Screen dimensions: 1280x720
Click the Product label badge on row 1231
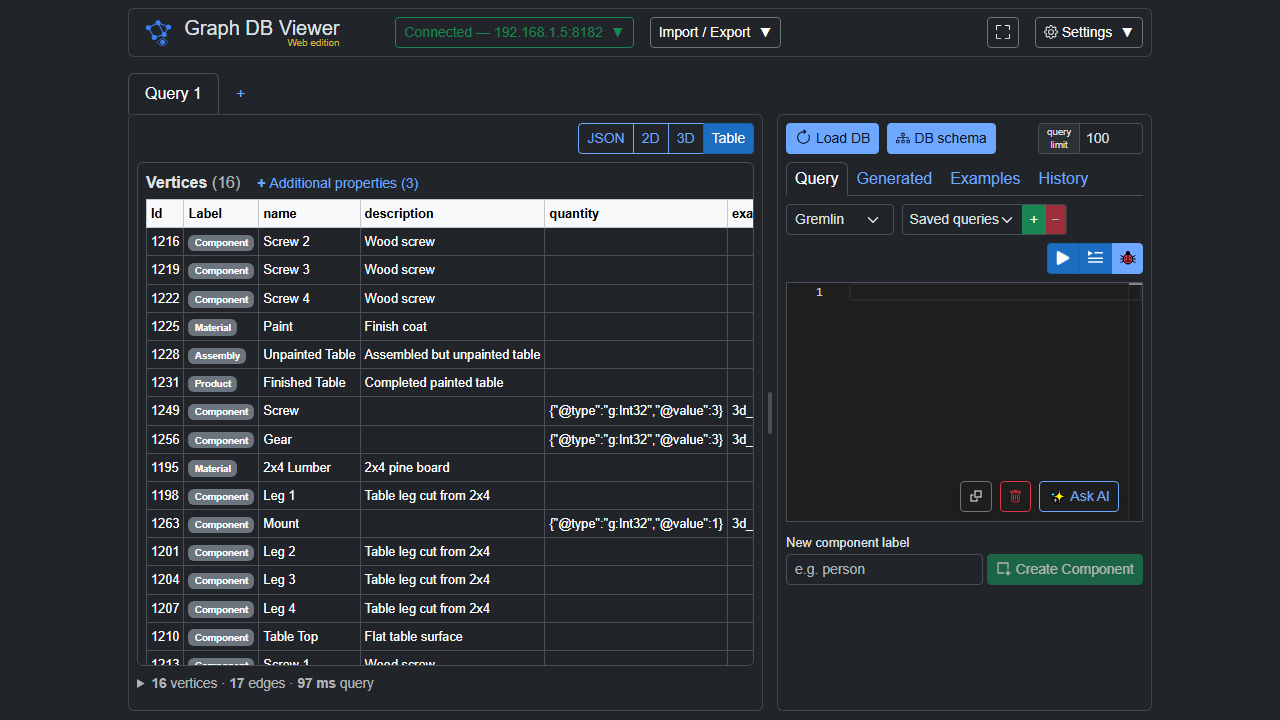(213, 383)
